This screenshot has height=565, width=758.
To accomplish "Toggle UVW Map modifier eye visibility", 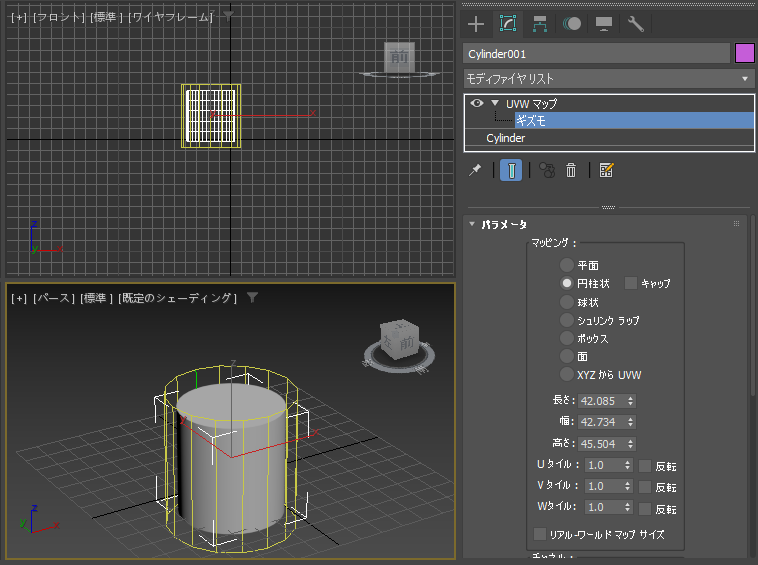I will [477, 103].
